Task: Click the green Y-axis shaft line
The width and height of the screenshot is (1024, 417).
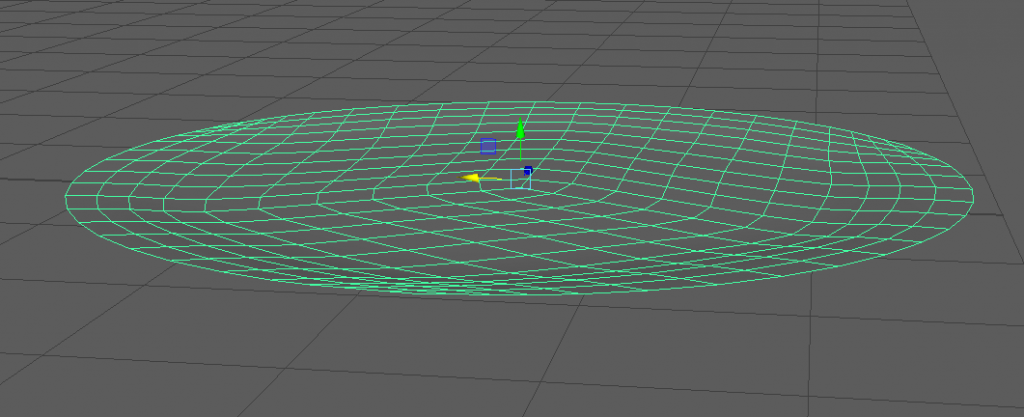Action: point(520,153)
